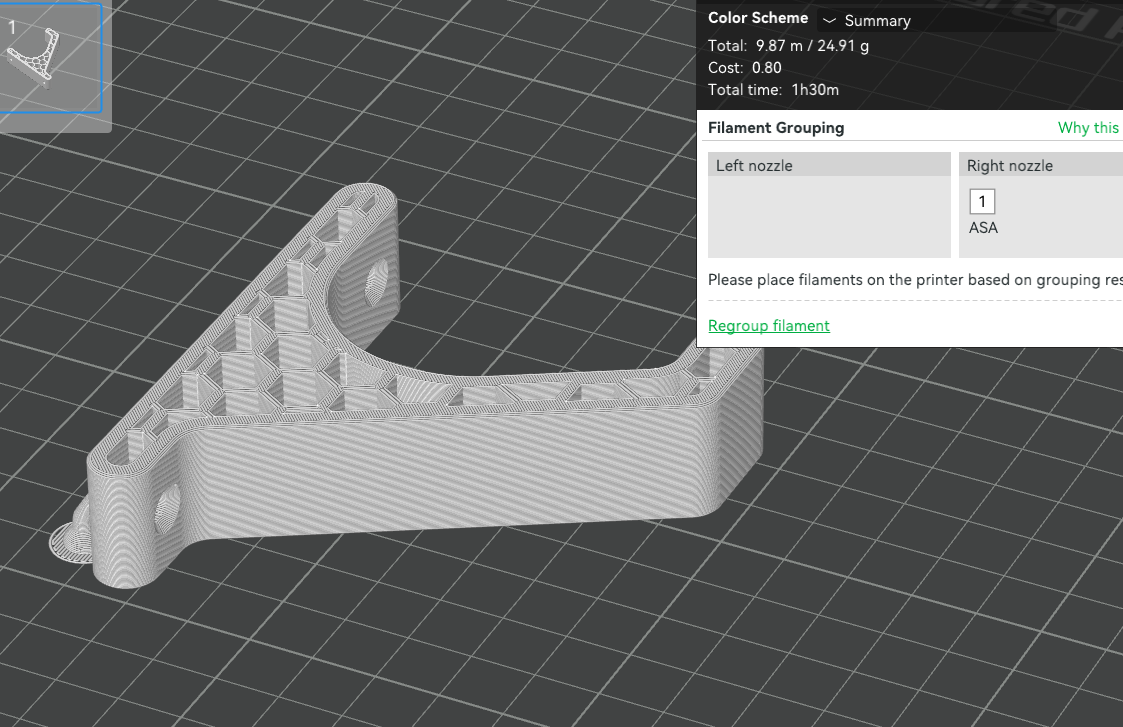Viewport: 1123px width, 727px height.
Task: Click the Total time 1h30m text
Action: tap(773, 90)
